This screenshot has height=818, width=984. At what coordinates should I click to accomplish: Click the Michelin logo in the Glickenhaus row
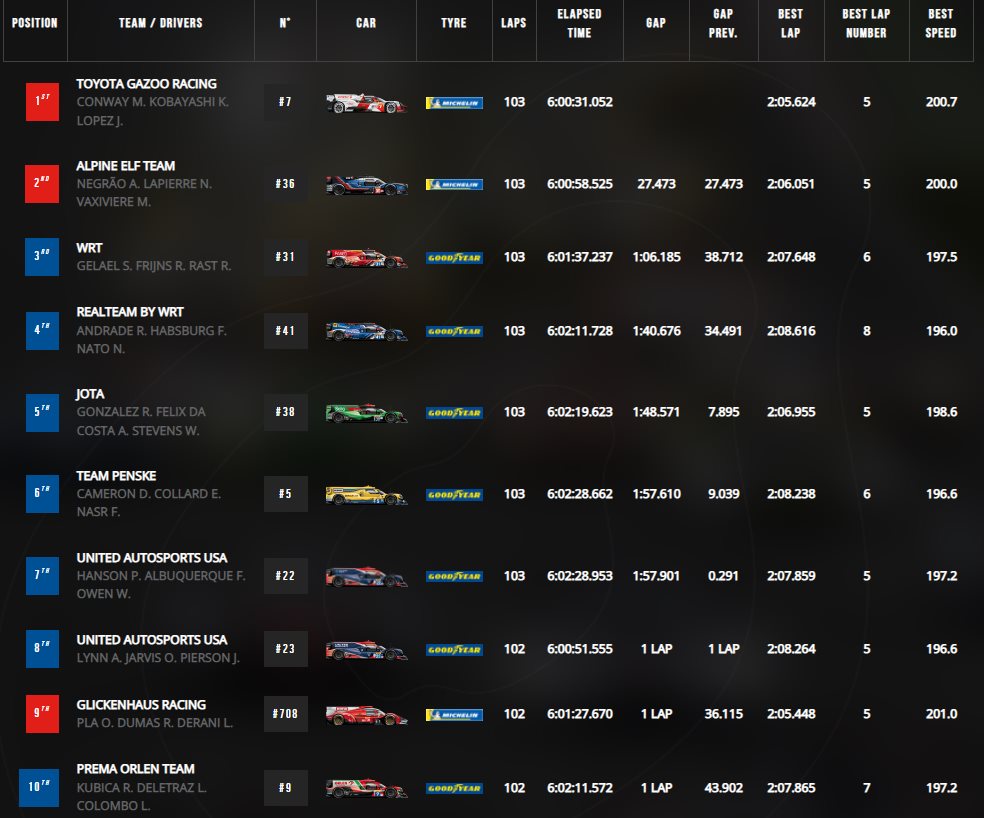pyautogui.click(x=454, y=715)
